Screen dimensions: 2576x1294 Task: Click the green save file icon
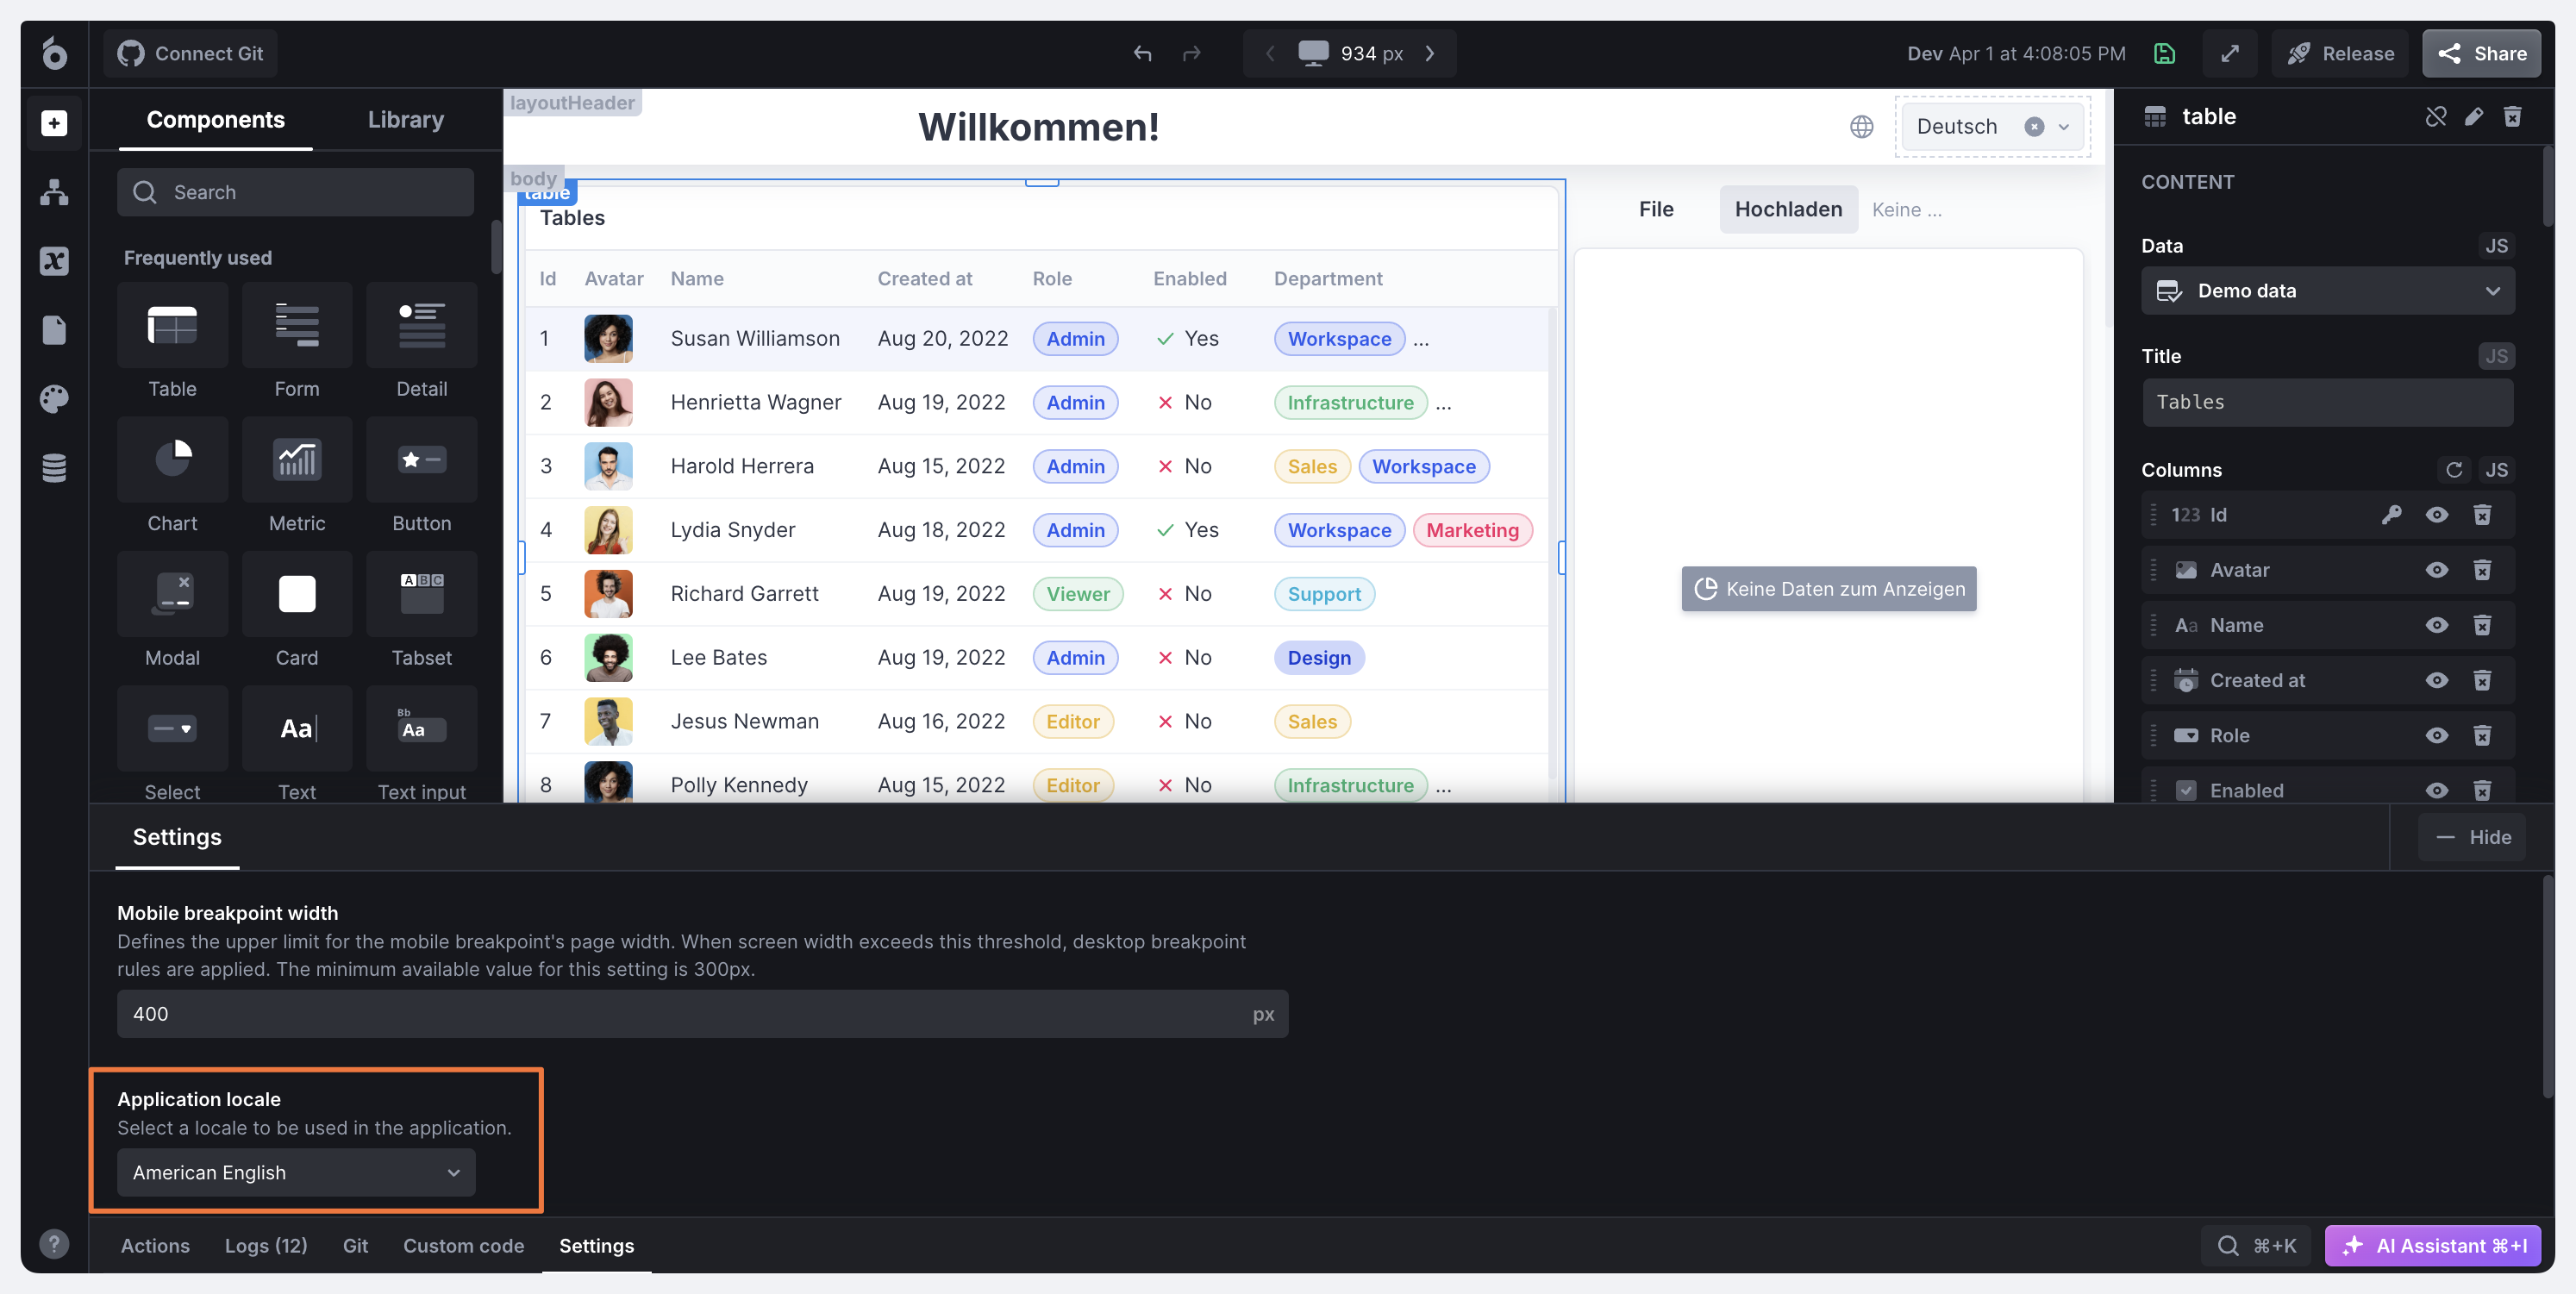pyautogui.click(x=2164, y=53)
